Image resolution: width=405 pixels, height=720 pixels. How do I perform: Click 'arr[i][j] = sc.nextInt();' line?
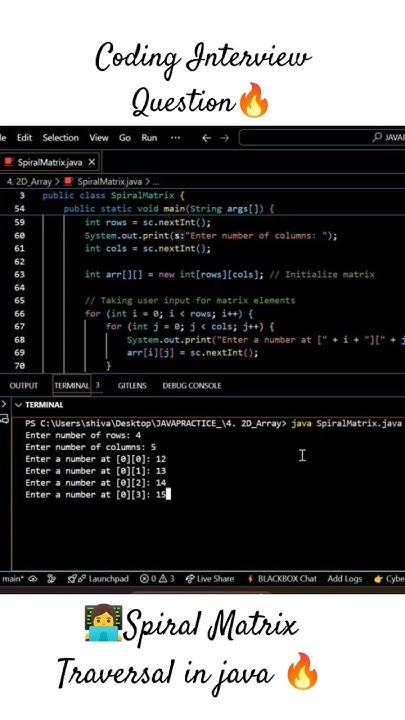coord(192,353)
